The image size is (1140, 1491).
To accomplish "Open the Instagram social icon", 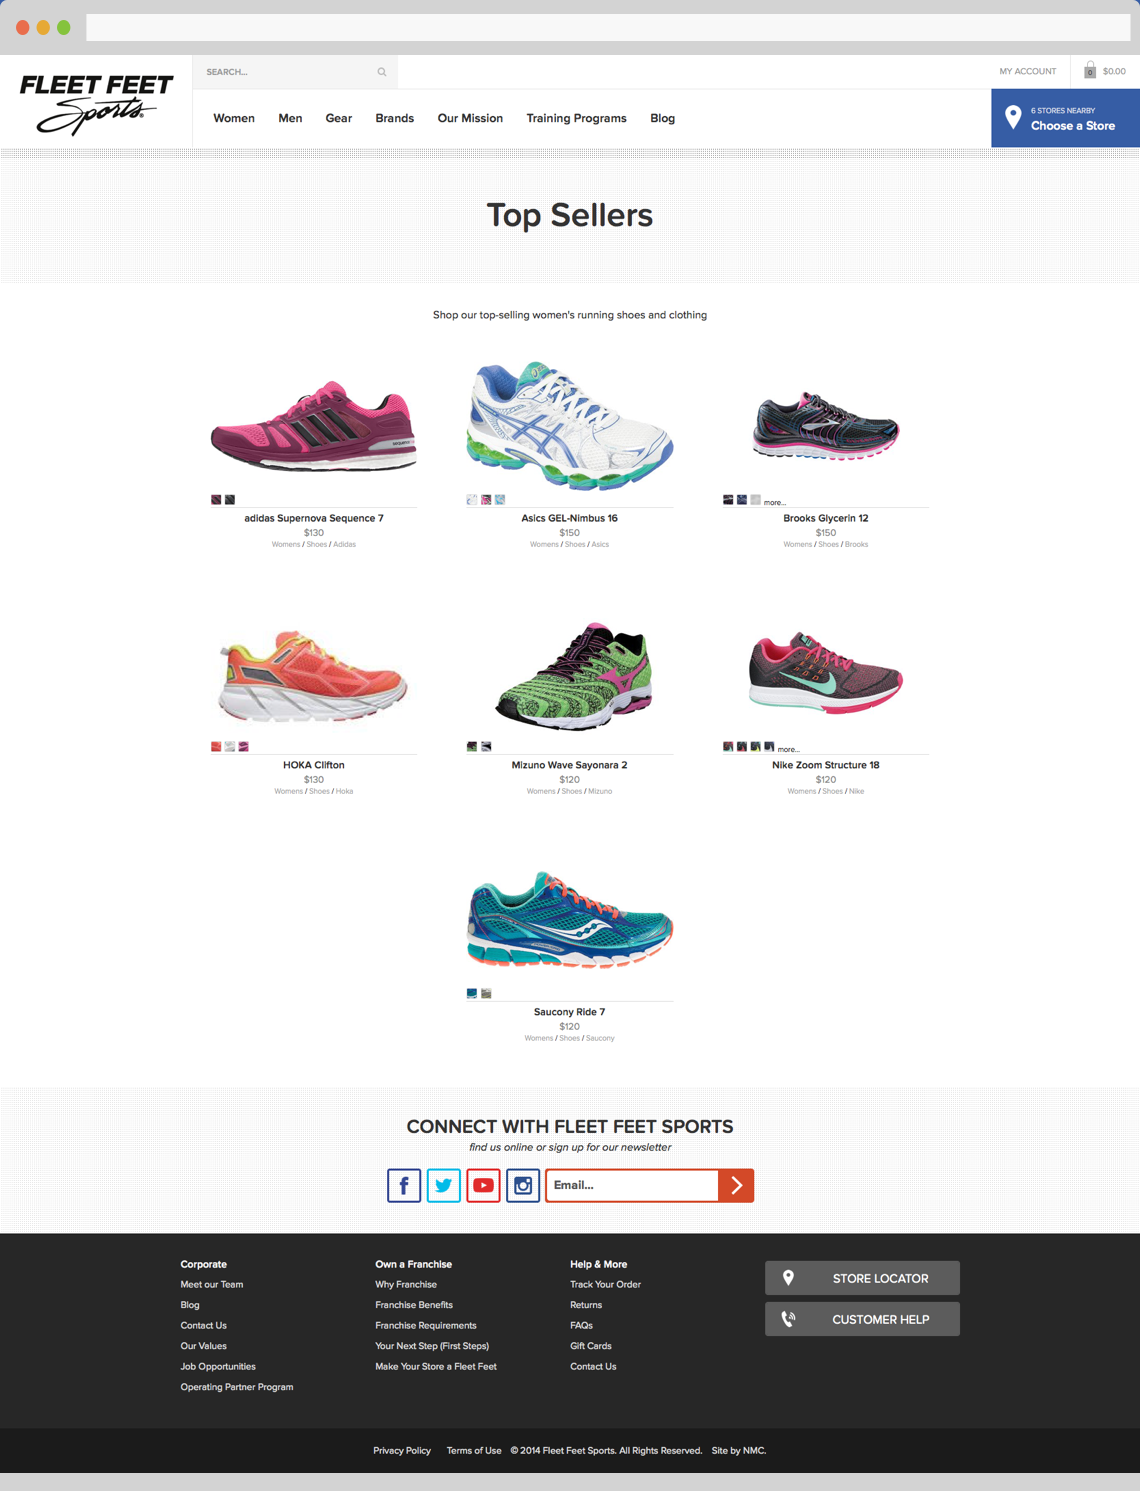I will (x=523, y=1185).
